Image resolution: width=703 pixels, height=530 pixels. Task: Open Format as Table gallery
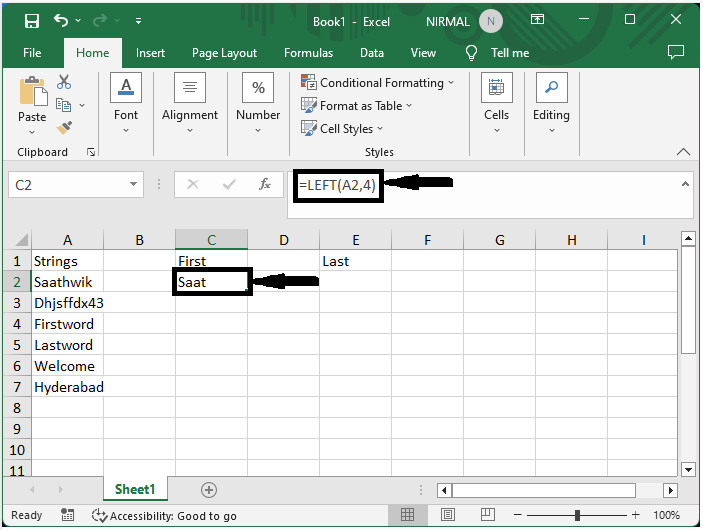click(356, 106)
